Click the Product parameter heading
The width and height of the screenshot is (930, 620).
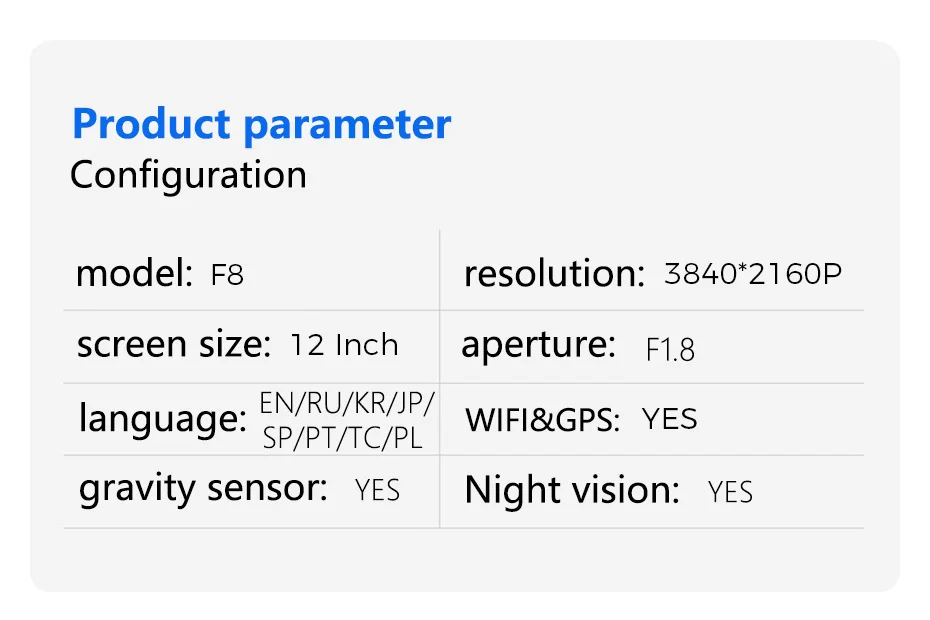click(261, 126)
